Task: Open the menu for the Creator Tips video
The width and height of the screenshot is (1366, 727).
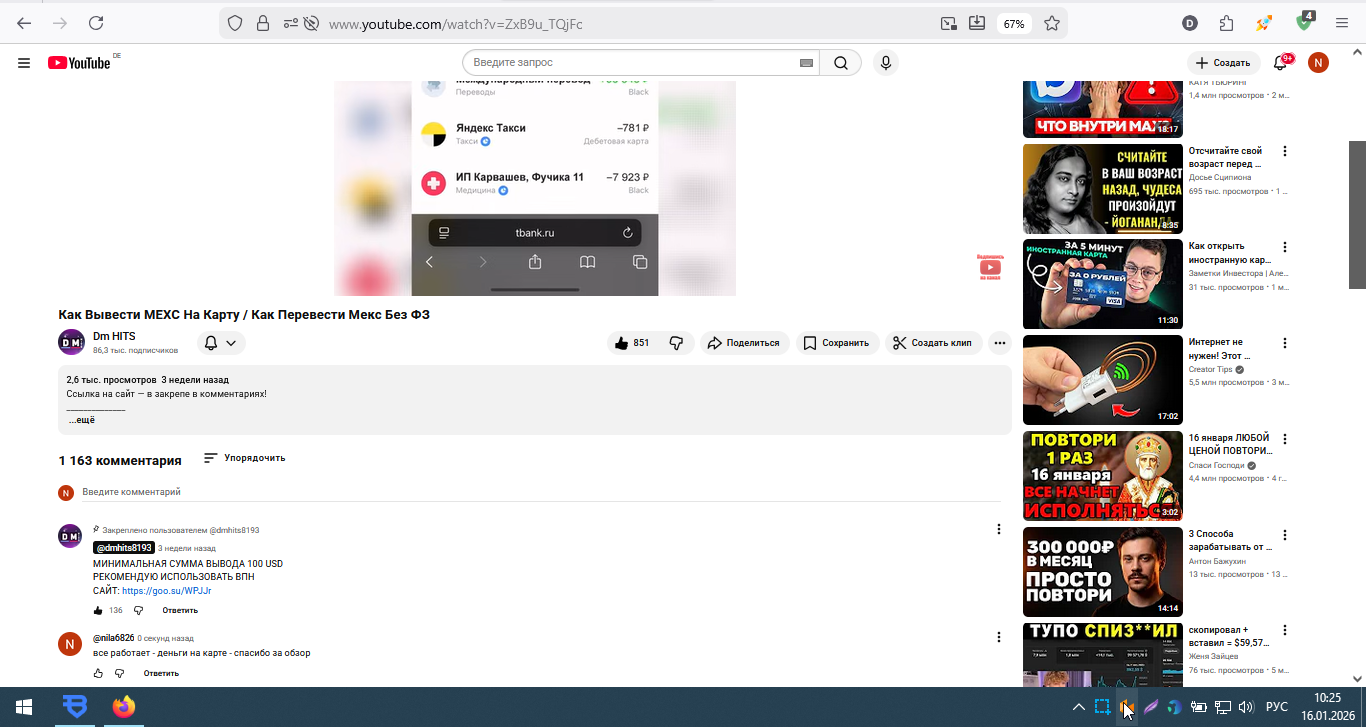Action: coord(1285,342)
